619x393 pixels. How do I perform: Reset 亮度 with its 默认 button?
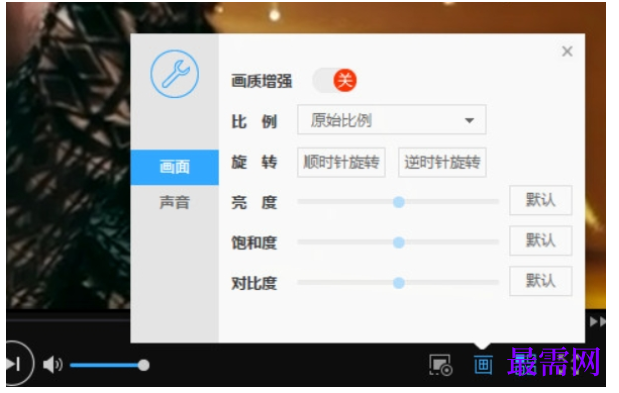[540, 200]
